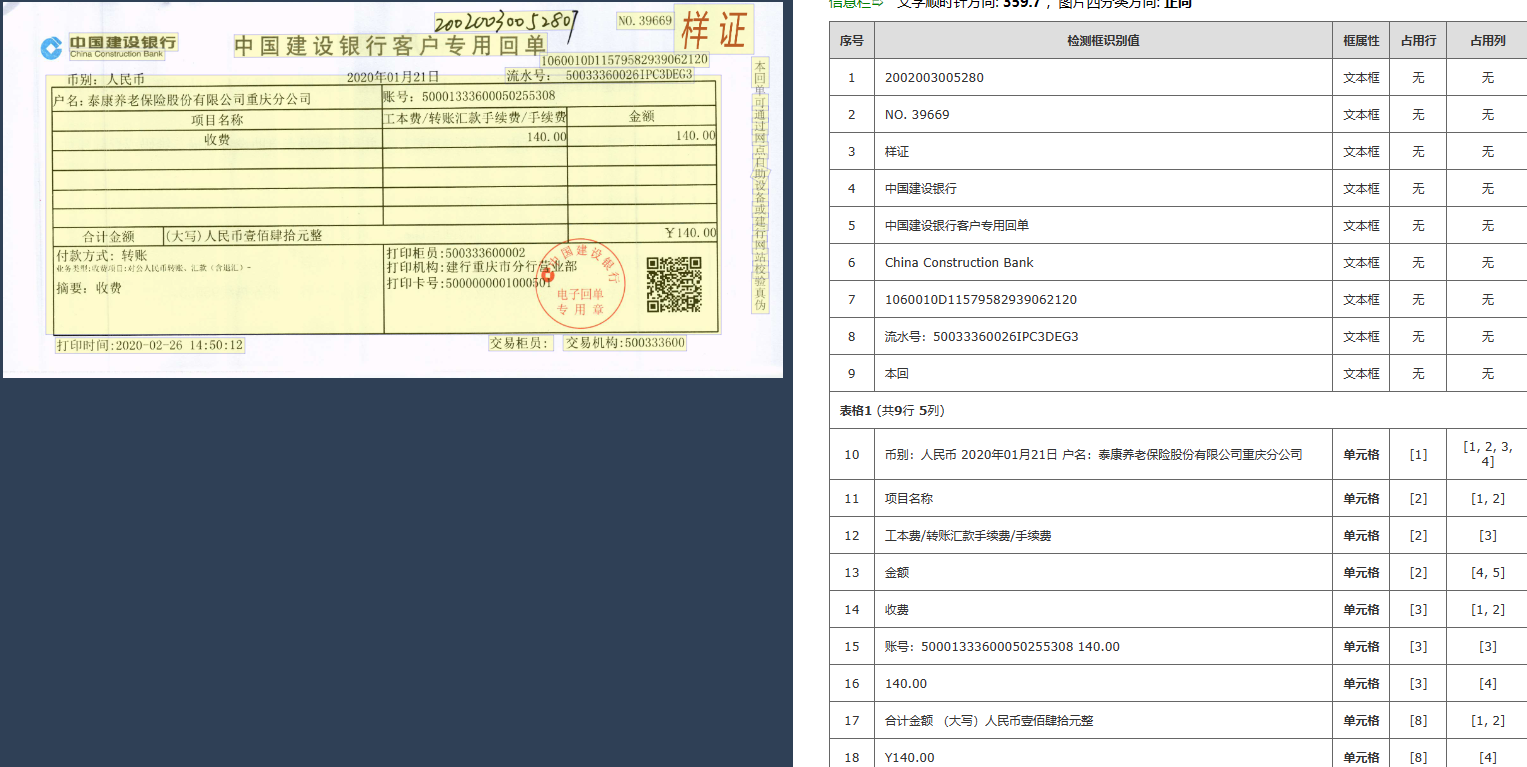Click the green 信息栏 arrow label
This screenshot has width=1527, height=767.
click(856, 3)
